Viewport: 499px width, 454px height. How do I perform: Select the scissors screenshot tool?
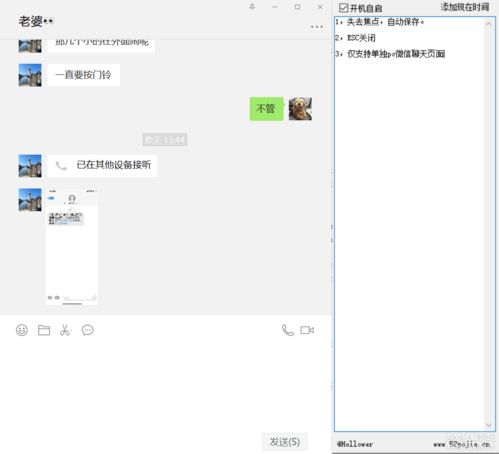click(66, 330)
